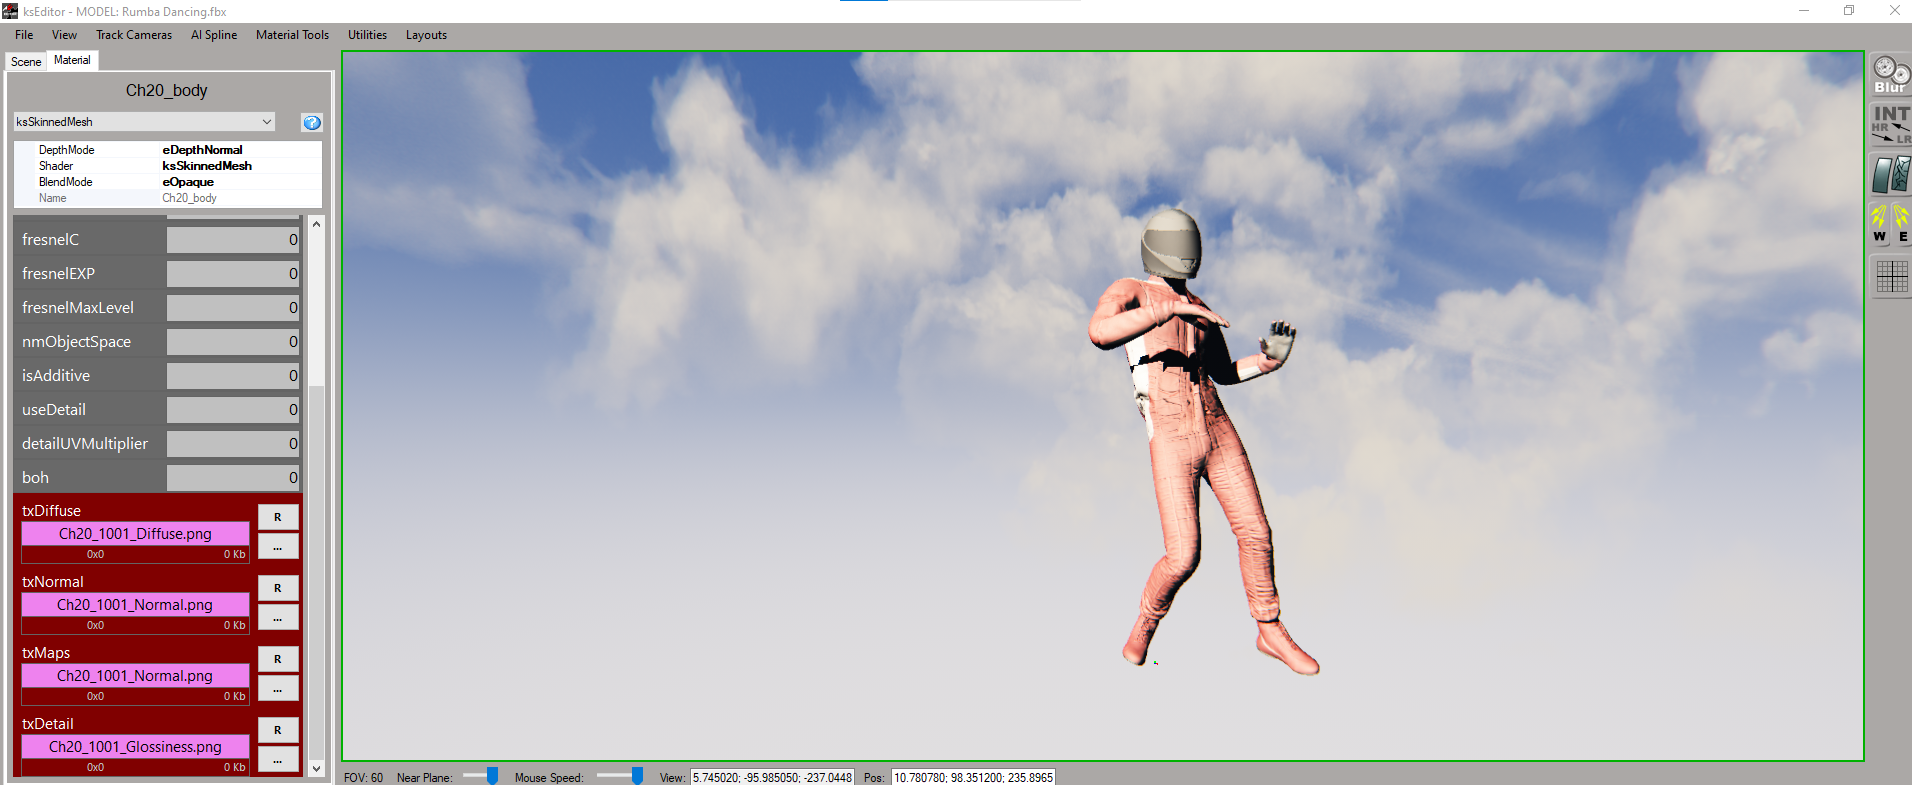Click the fresnelC label
Viewport: 1912px width, 785px height.
(x=50, y=240)
